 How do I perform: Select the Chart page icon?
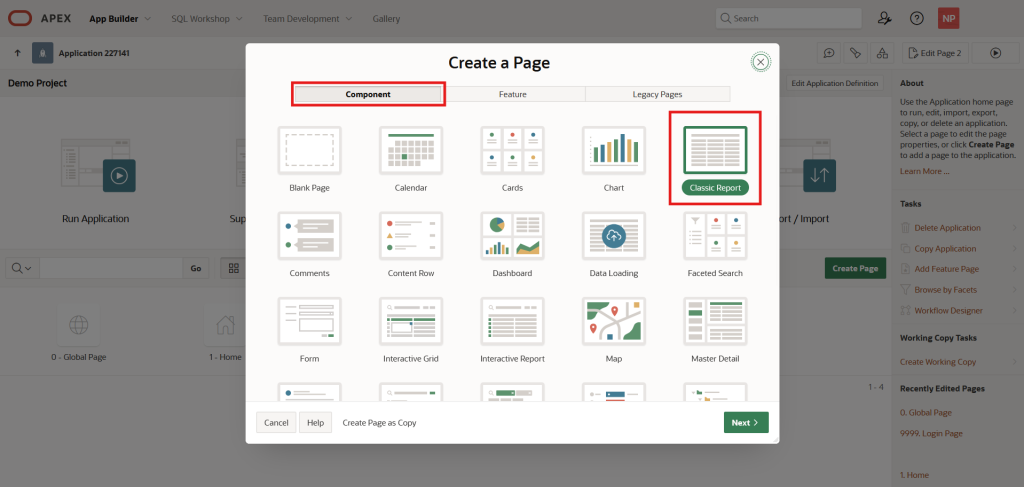pos(614,150)
